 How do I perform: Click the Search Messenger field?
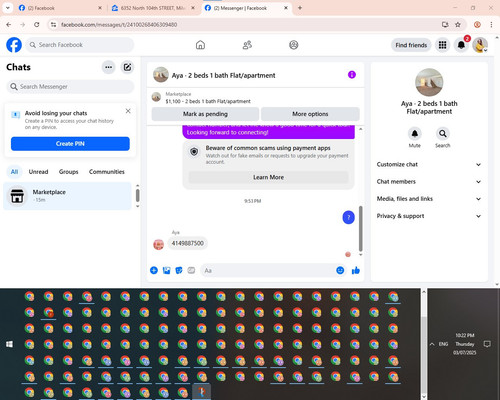click(x=70, y=87)
